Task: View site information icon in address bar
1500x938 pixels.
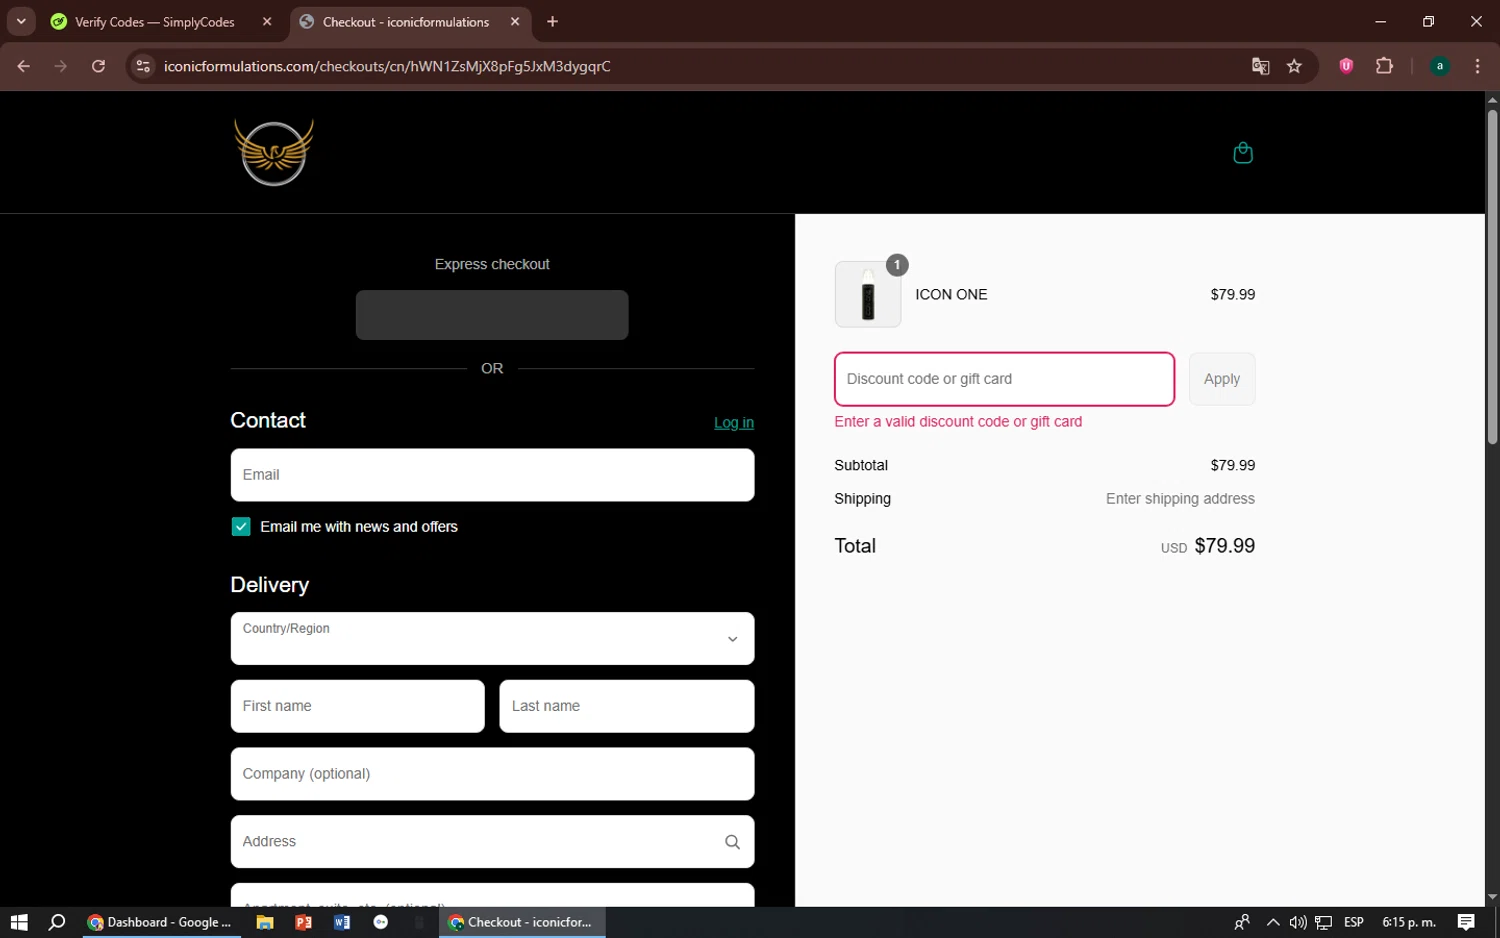Action: coord(143,66)
